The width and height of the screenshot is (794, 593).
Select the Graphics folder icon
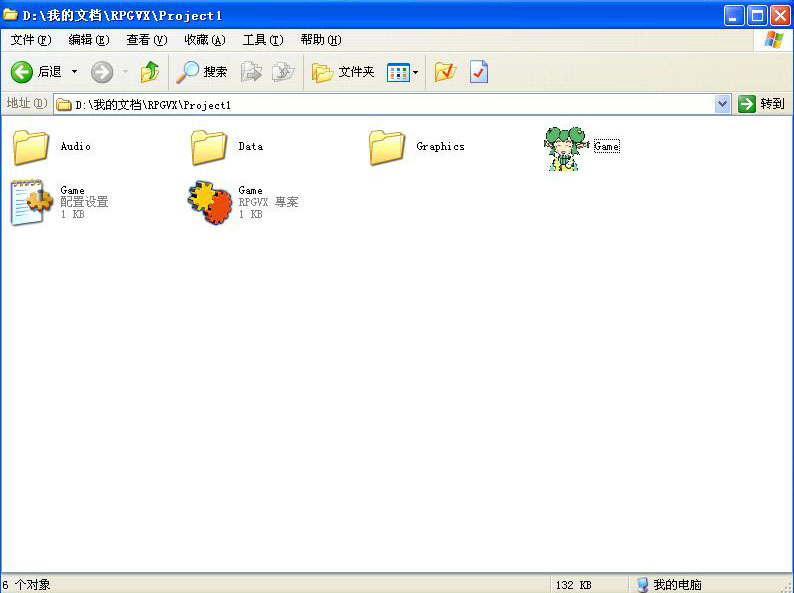pos(387,147)
